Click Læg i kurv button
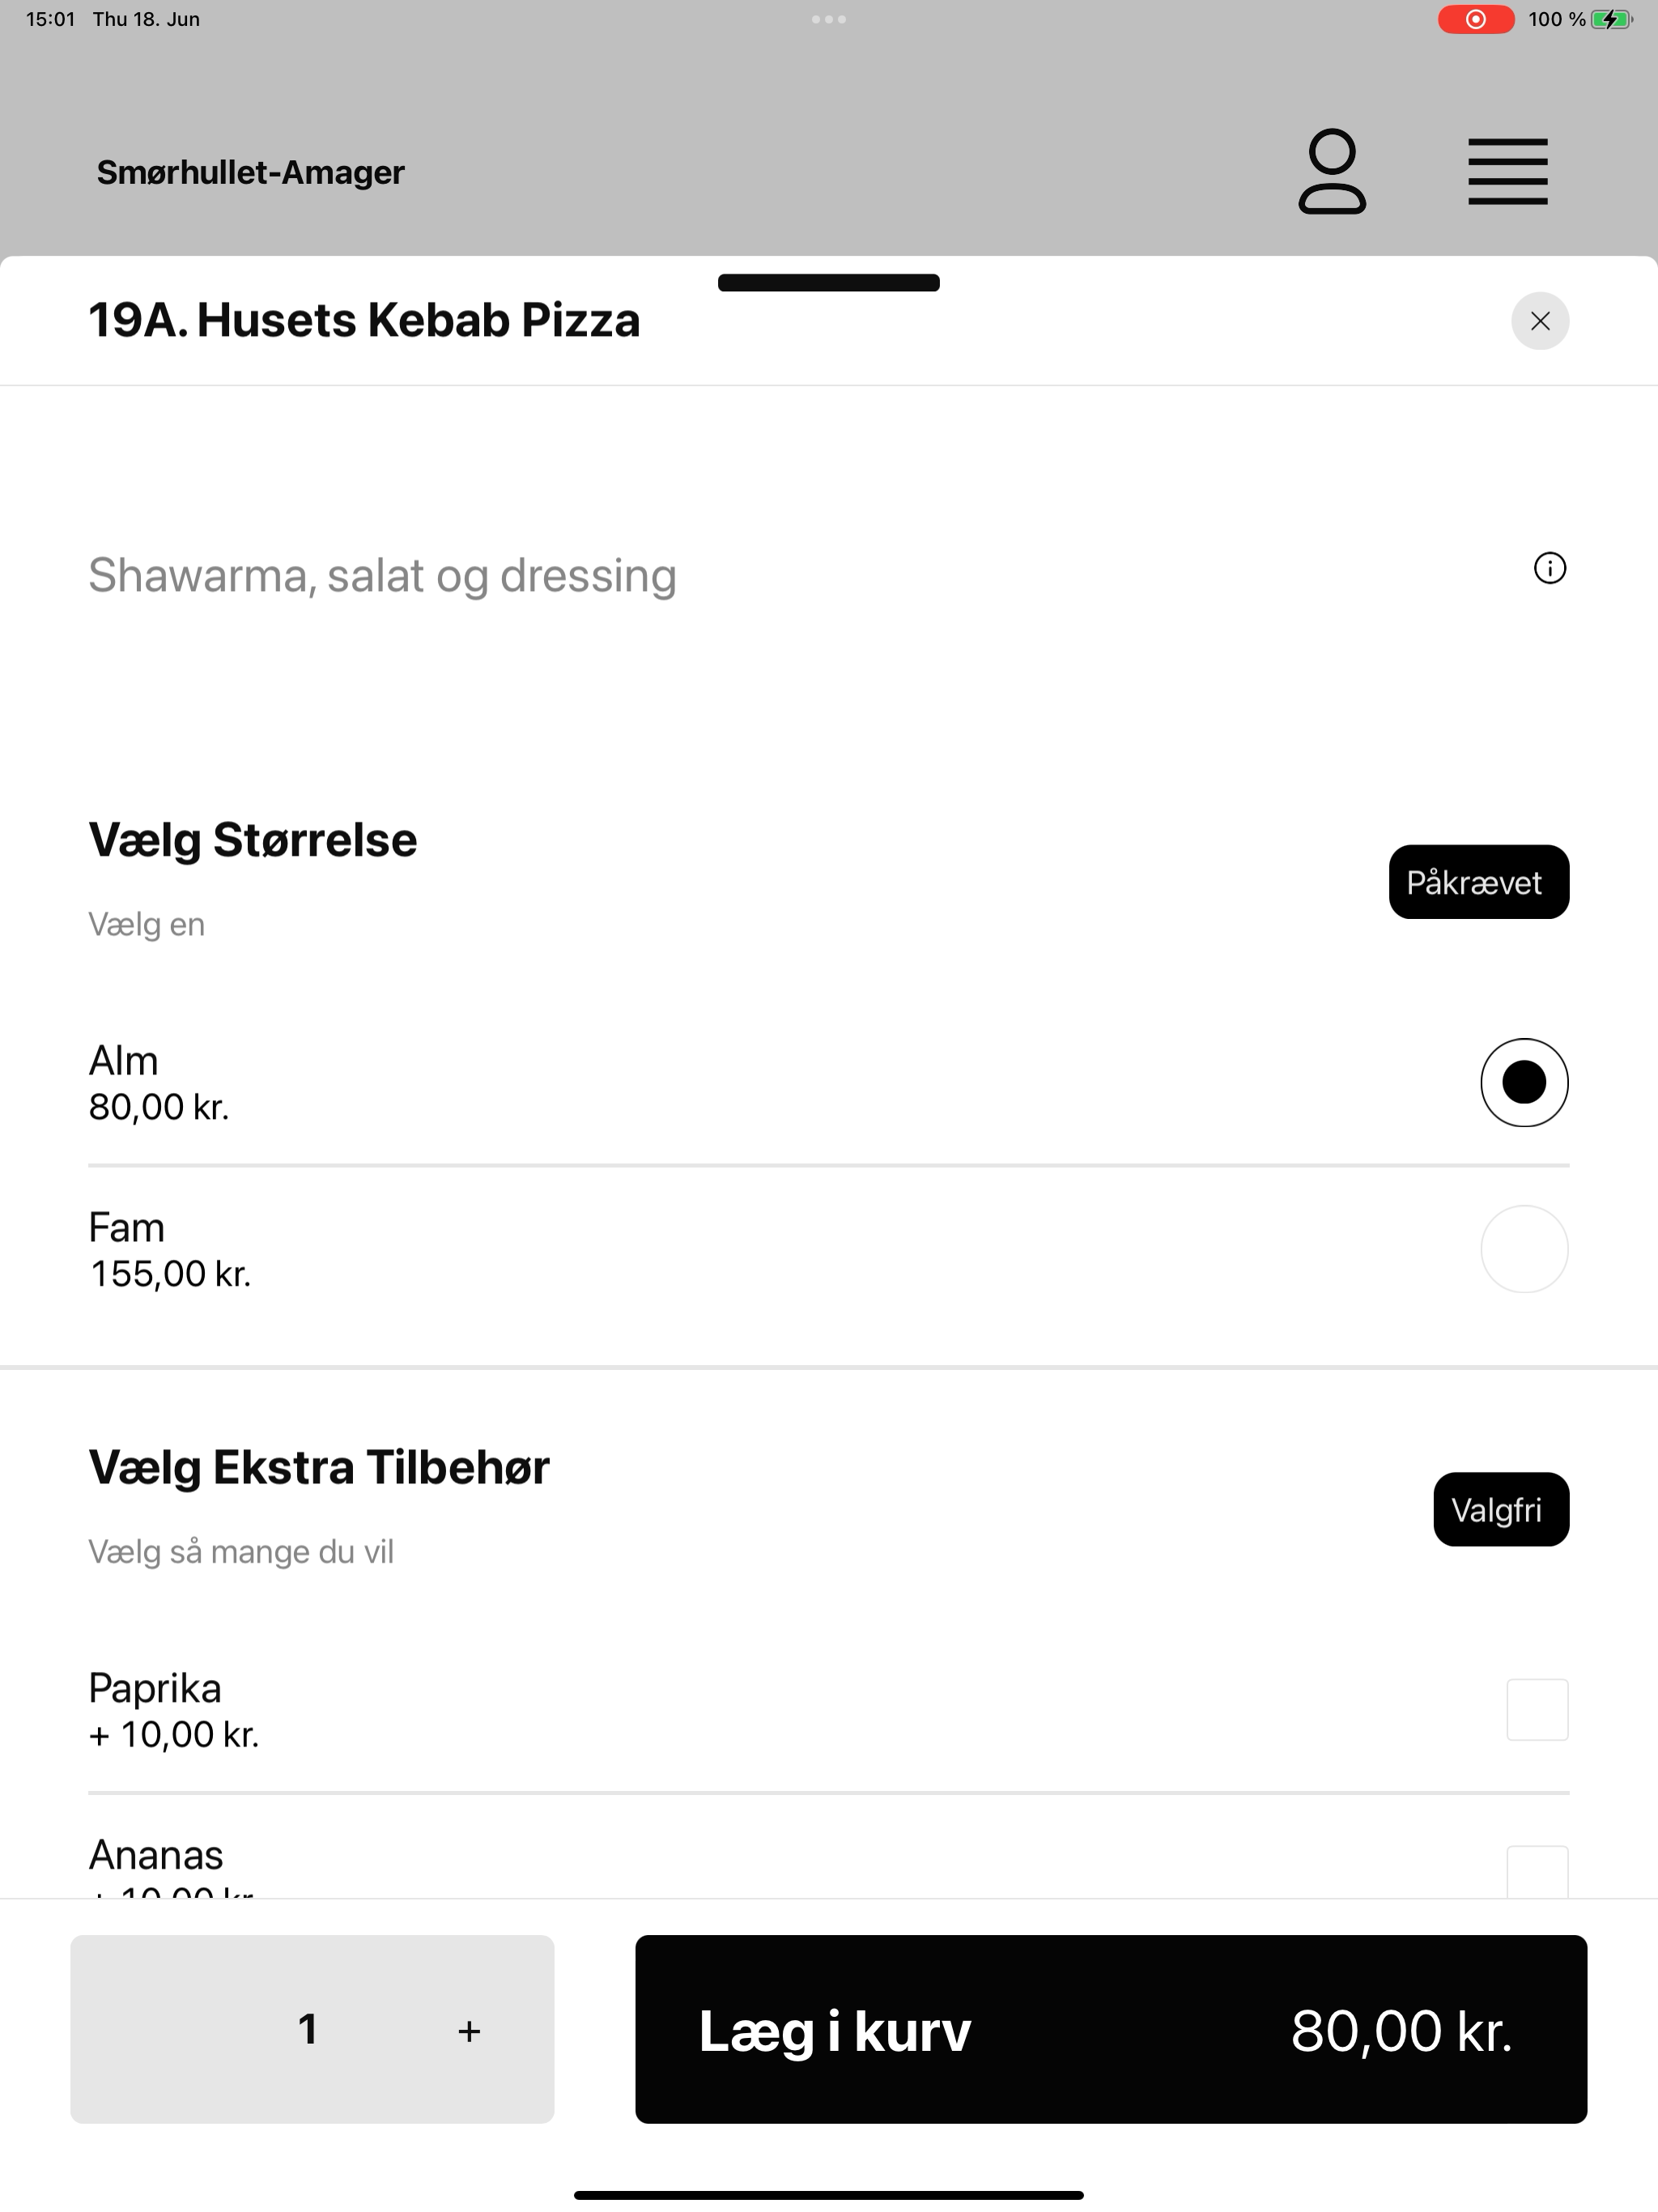The width and height of the screenshot is (1658, 2212). point(1110,2028)
